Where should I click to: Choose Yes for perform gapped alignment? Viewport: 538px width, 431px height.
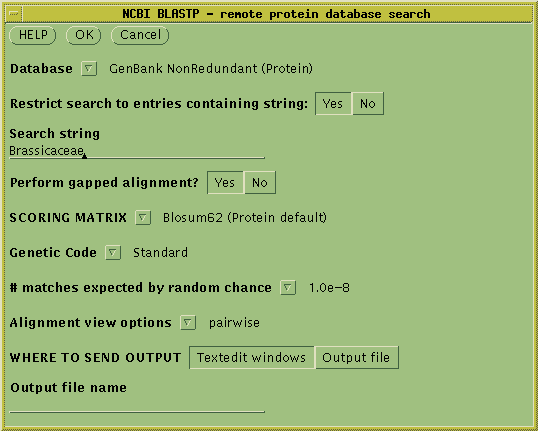tap(225, 183)
